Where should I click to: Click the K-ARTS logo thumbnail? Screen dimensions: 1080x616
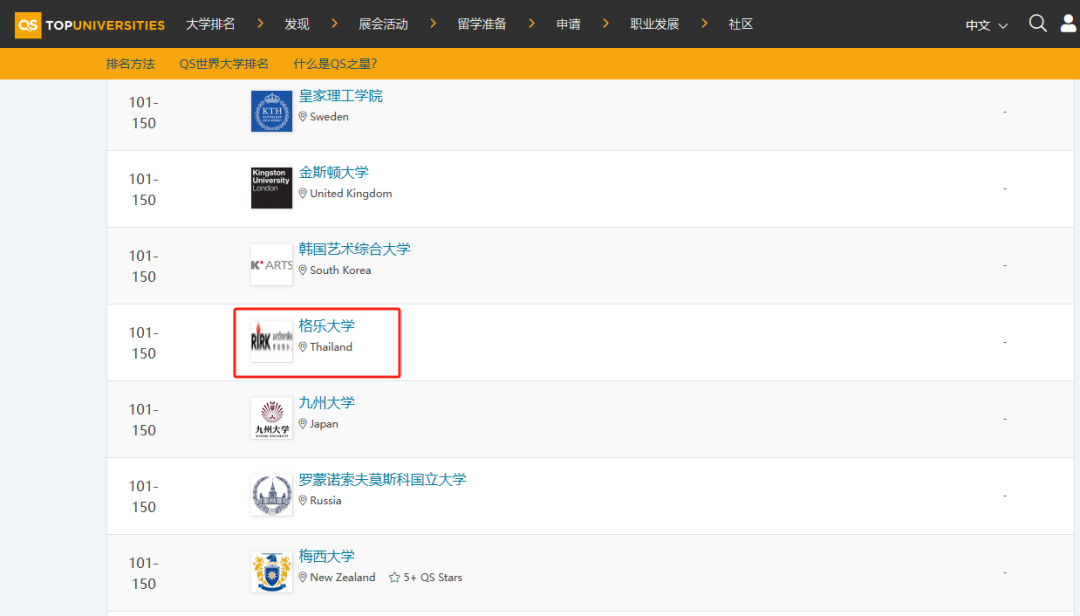pos(271,265)
